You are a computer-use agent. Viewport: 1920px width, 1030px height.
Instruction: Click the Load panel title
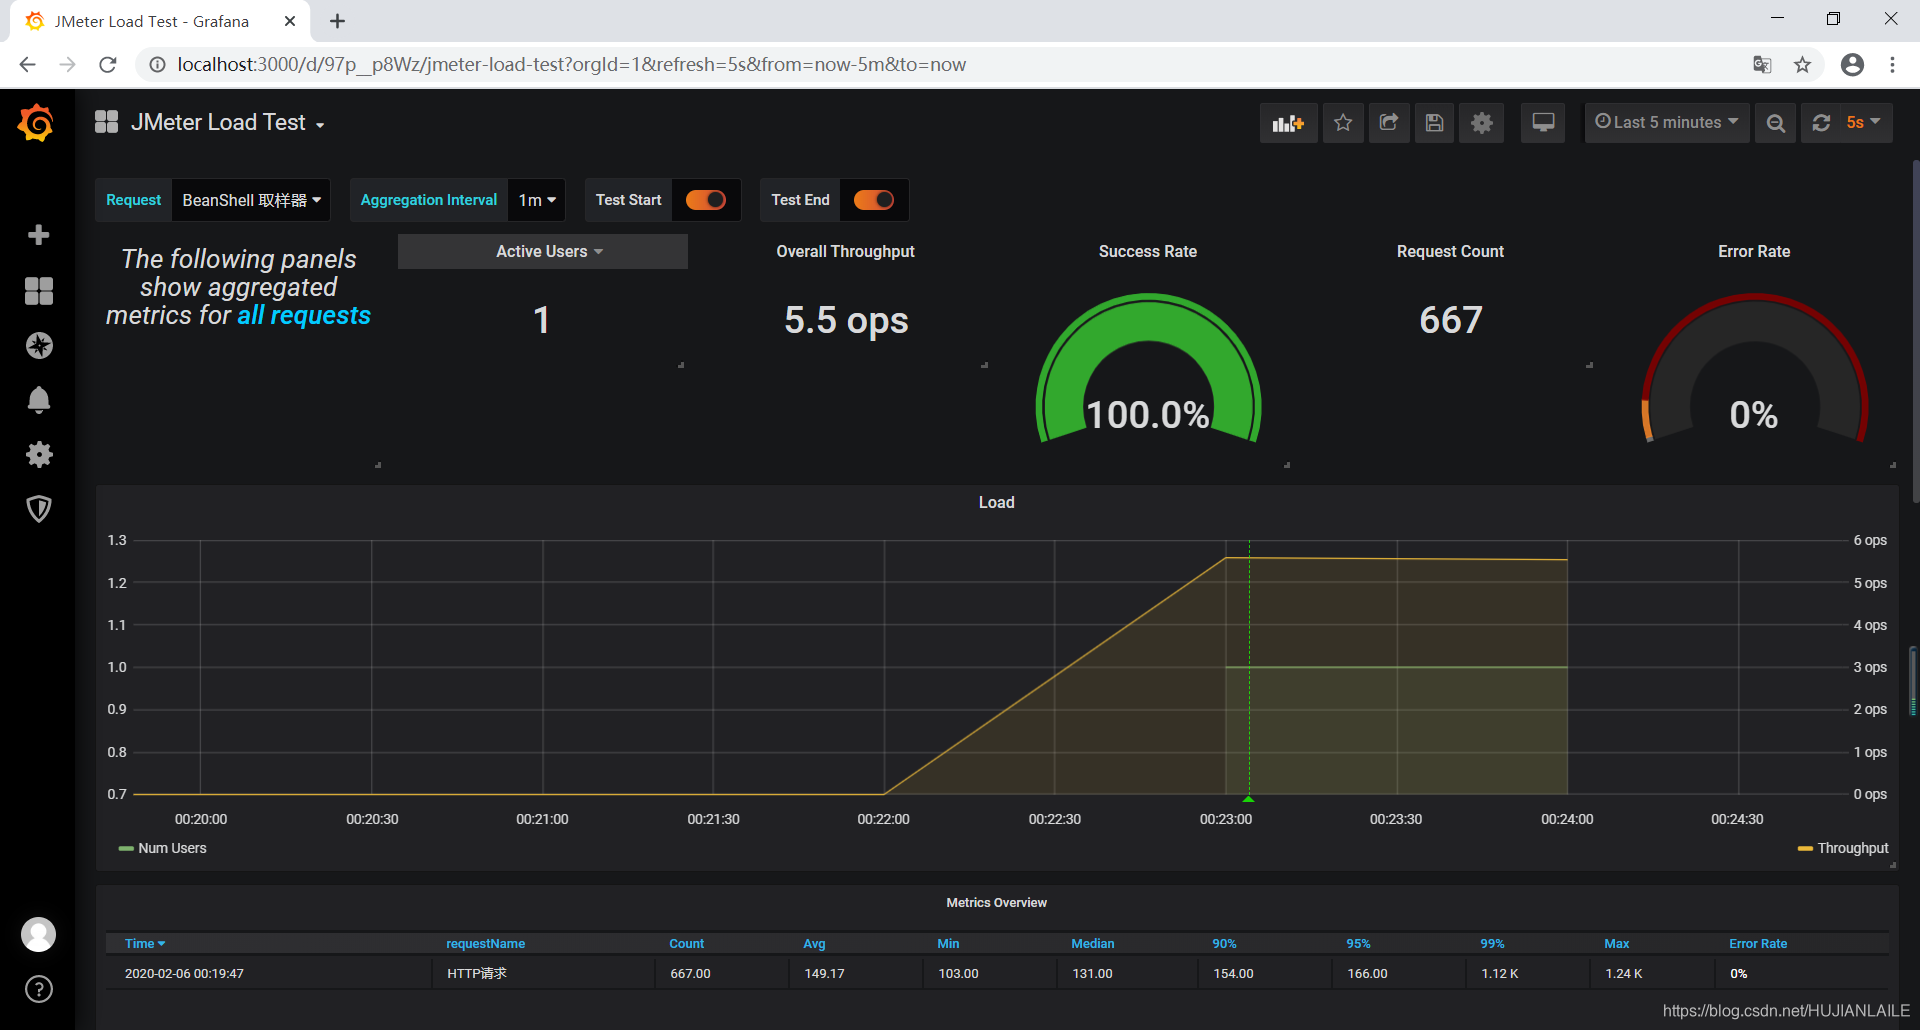tap(996, 503)
